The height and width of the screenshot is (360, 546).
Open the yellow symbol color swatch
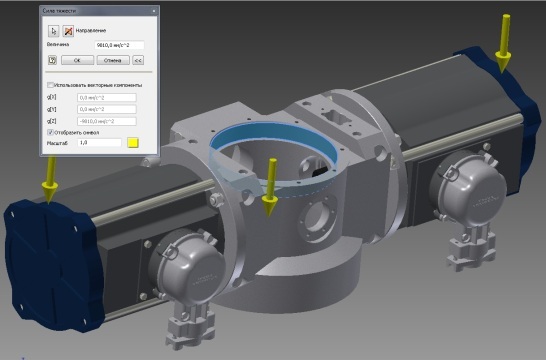click(133, 143)
